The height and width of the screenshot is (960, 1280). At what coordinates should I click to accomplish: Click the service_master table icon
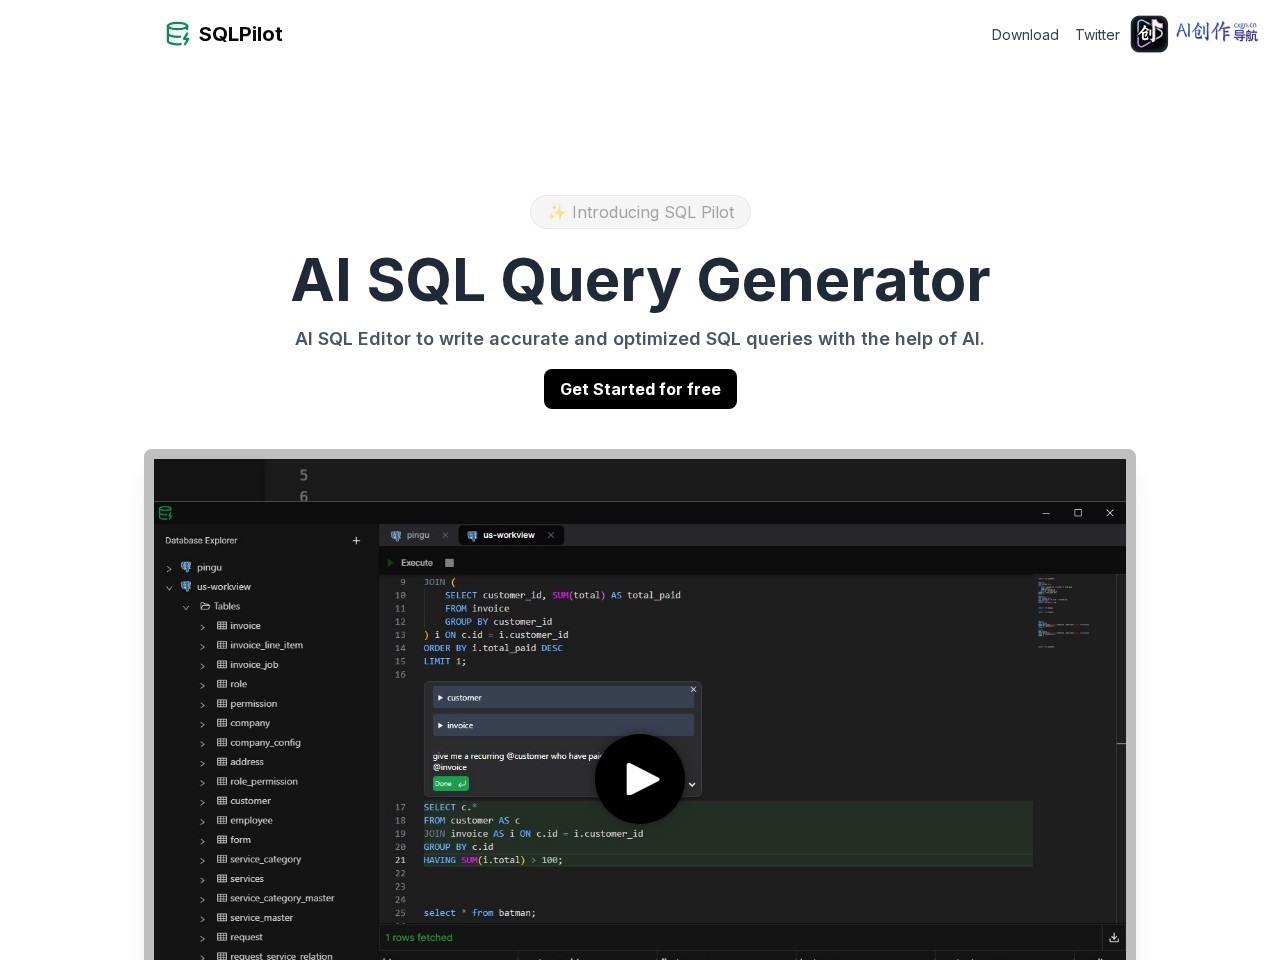click(222, 917)
